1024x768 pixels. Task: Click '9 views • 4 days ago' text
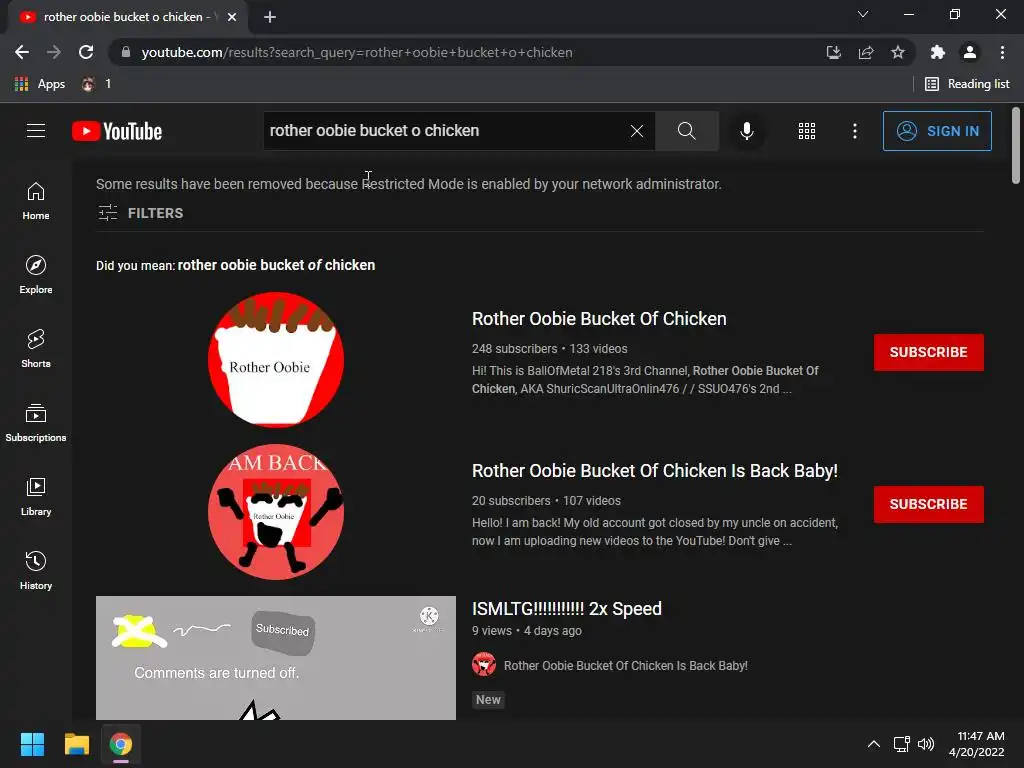[x=526, y=631]
